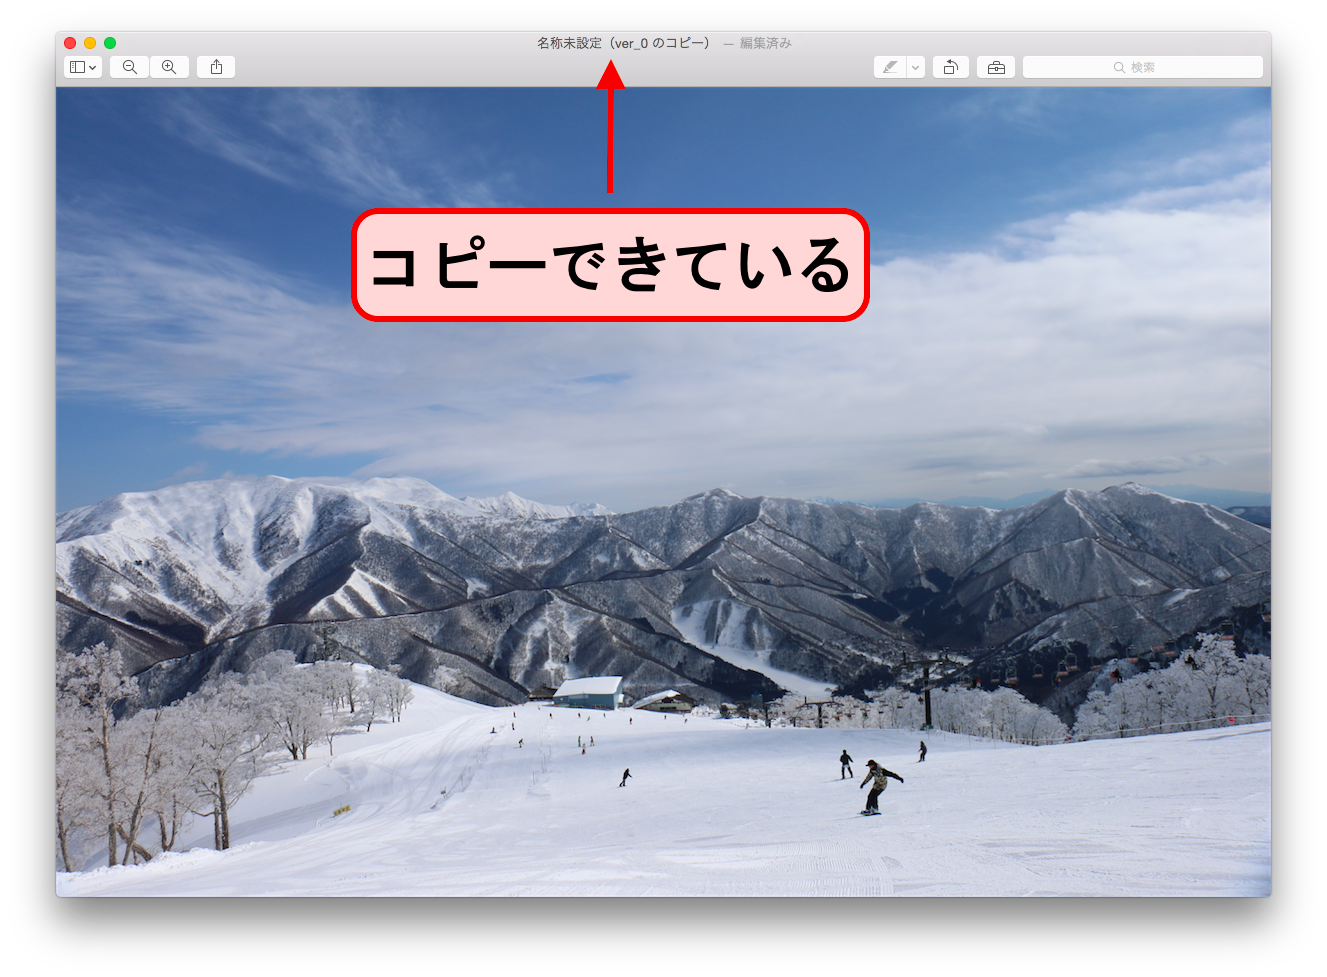Click the zoom out magnifier icon

pos(130,67)
